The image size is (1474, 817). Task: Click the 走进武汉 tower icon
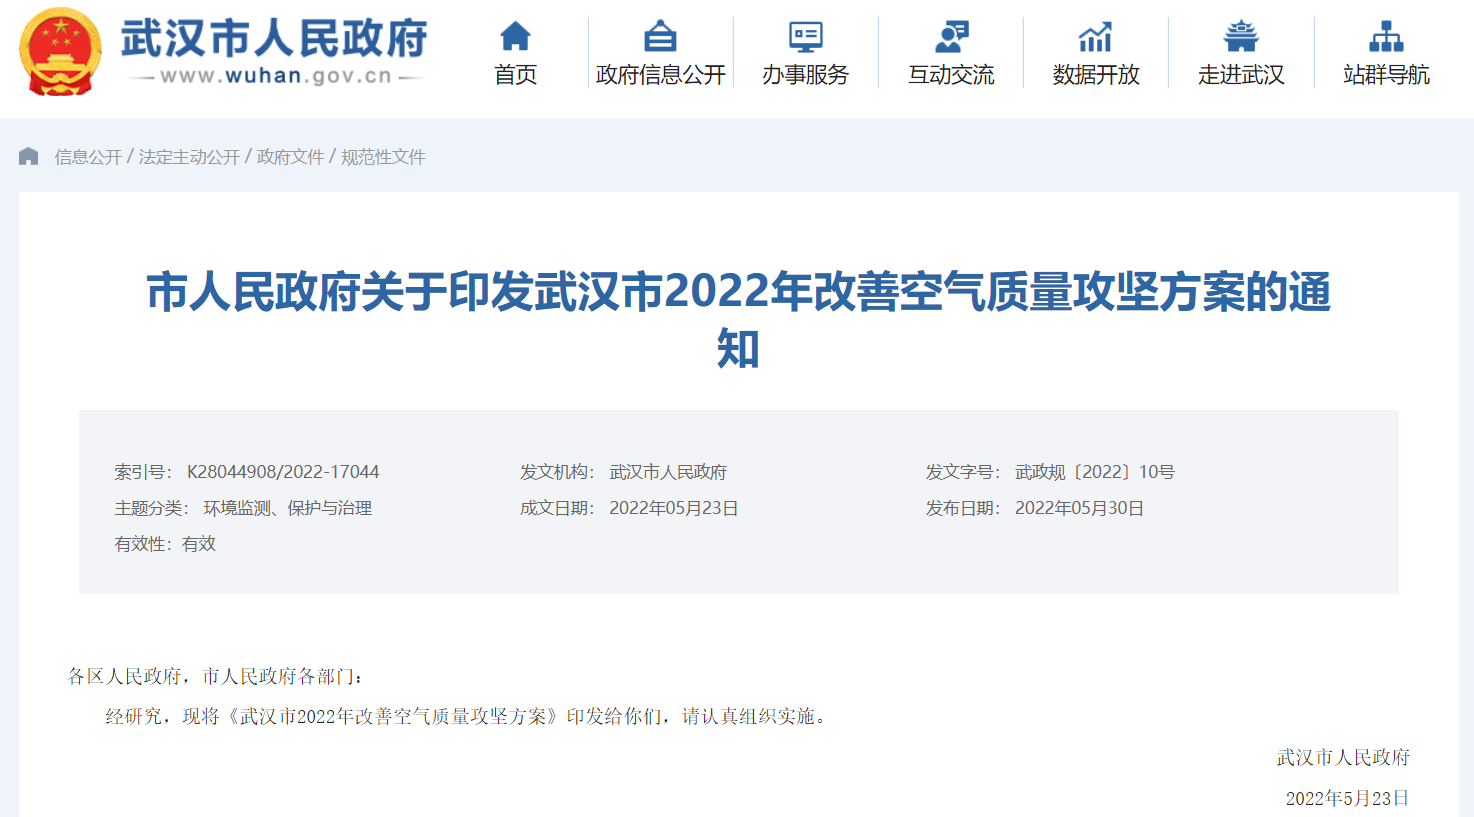(x=1241, y=37)
